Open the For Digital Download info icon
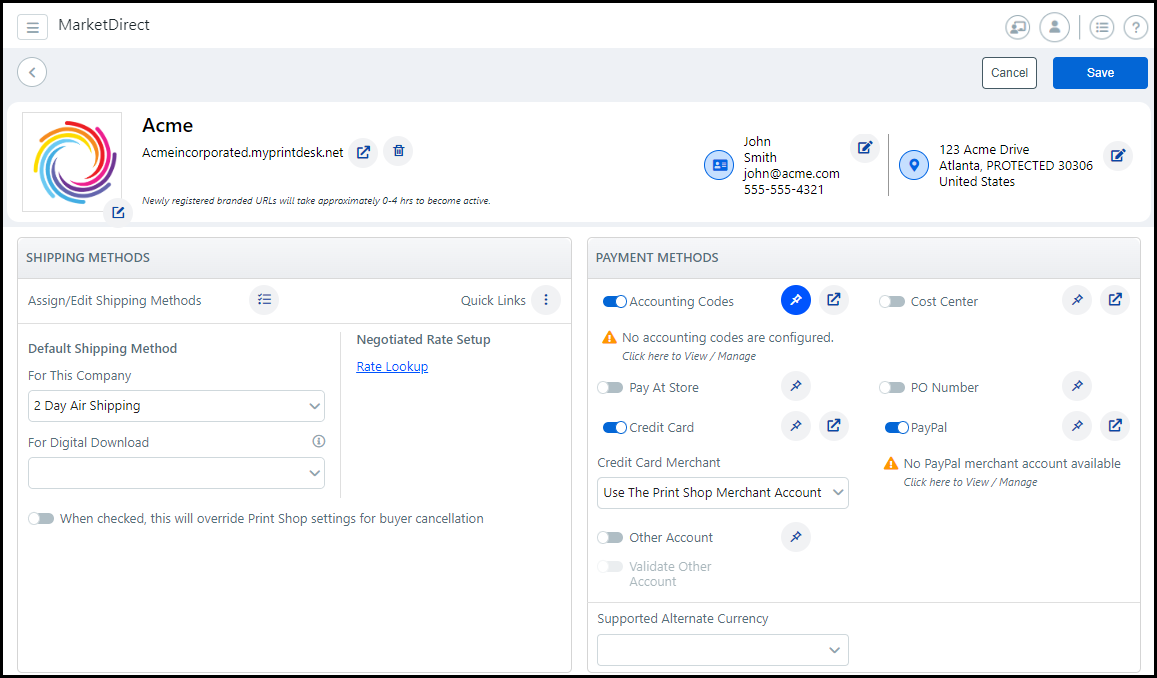Screen dimensions: 1157x678 pos(318,441)
